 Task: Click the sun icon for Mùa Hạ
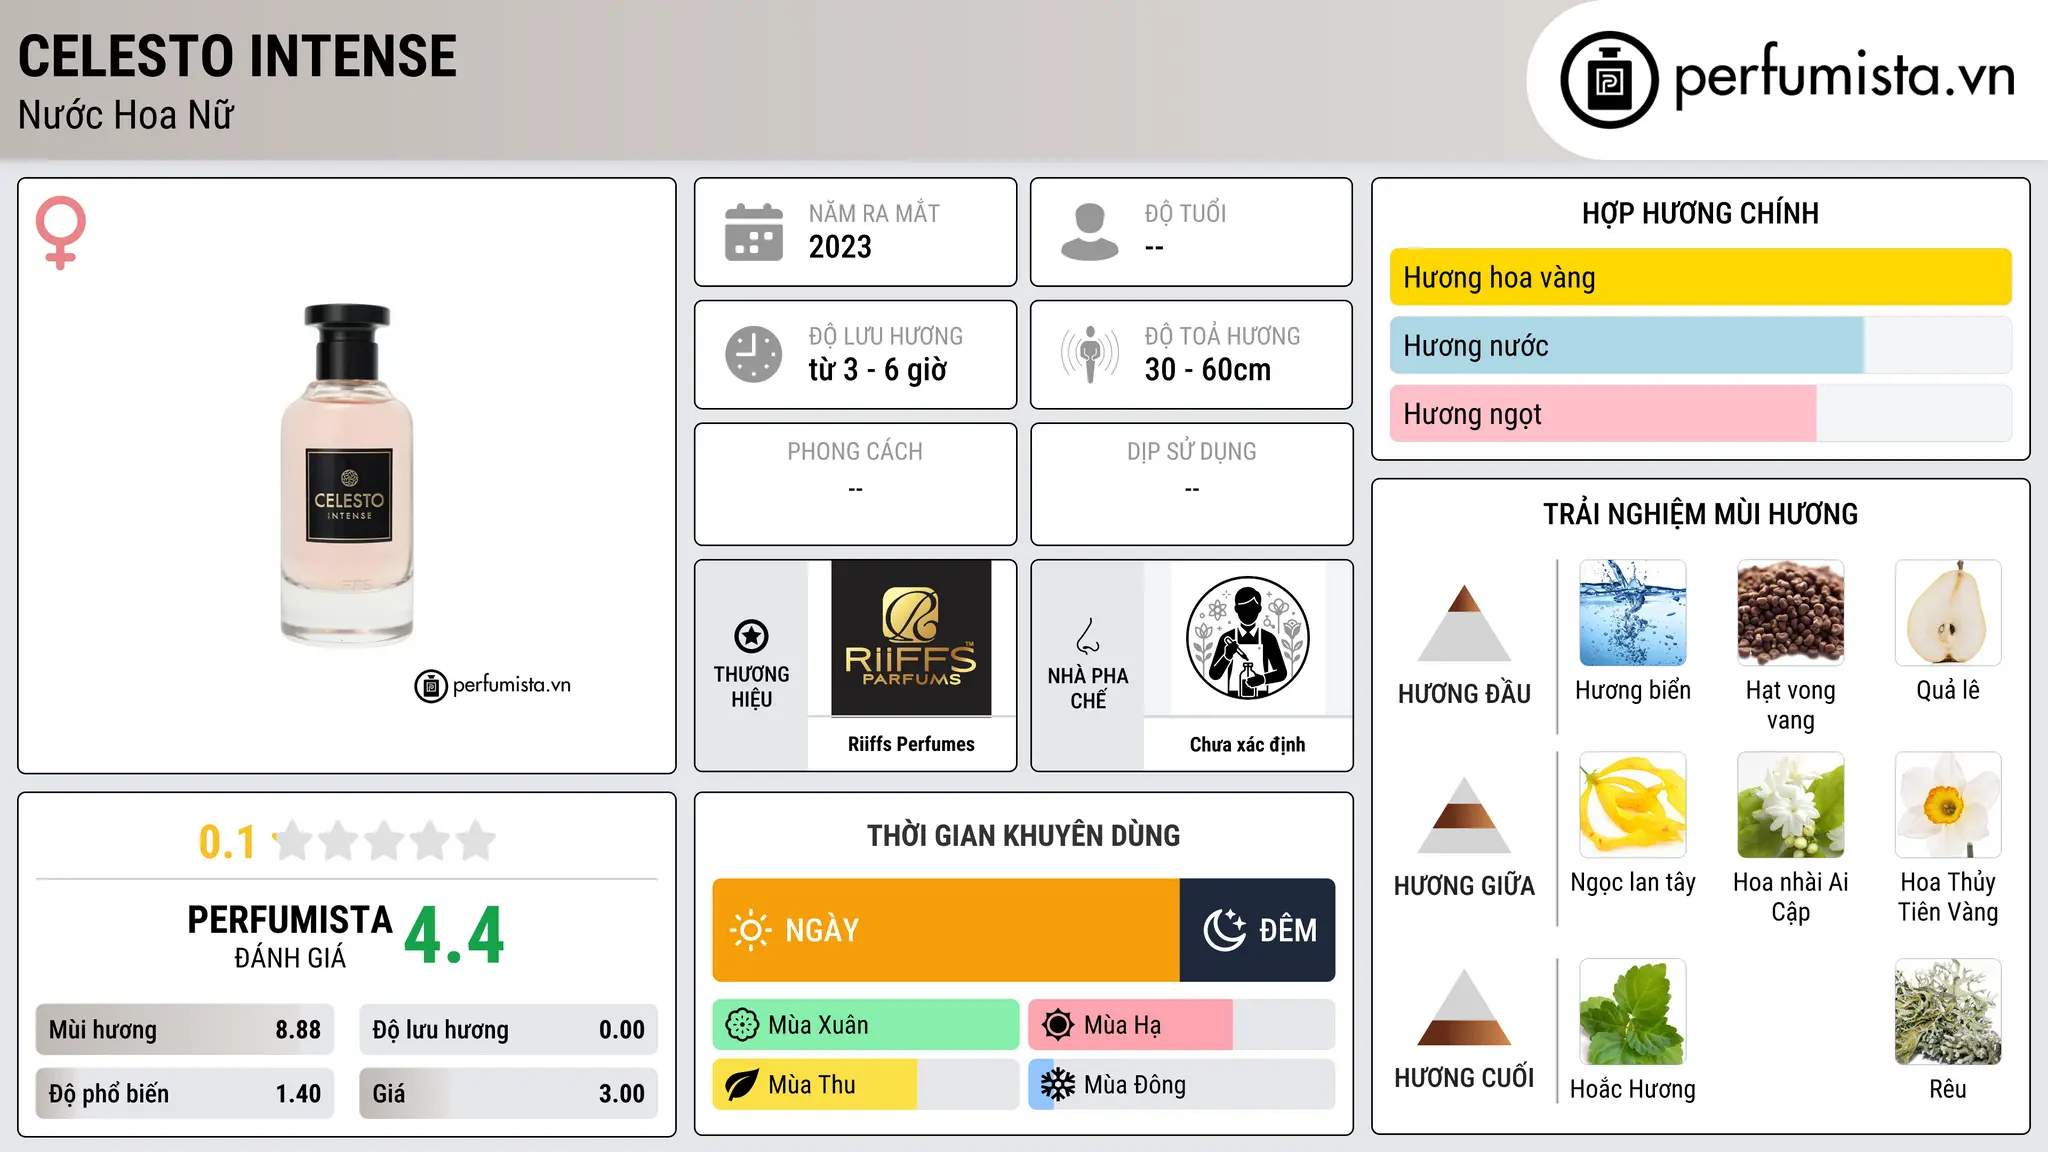pos(1058,1025)
